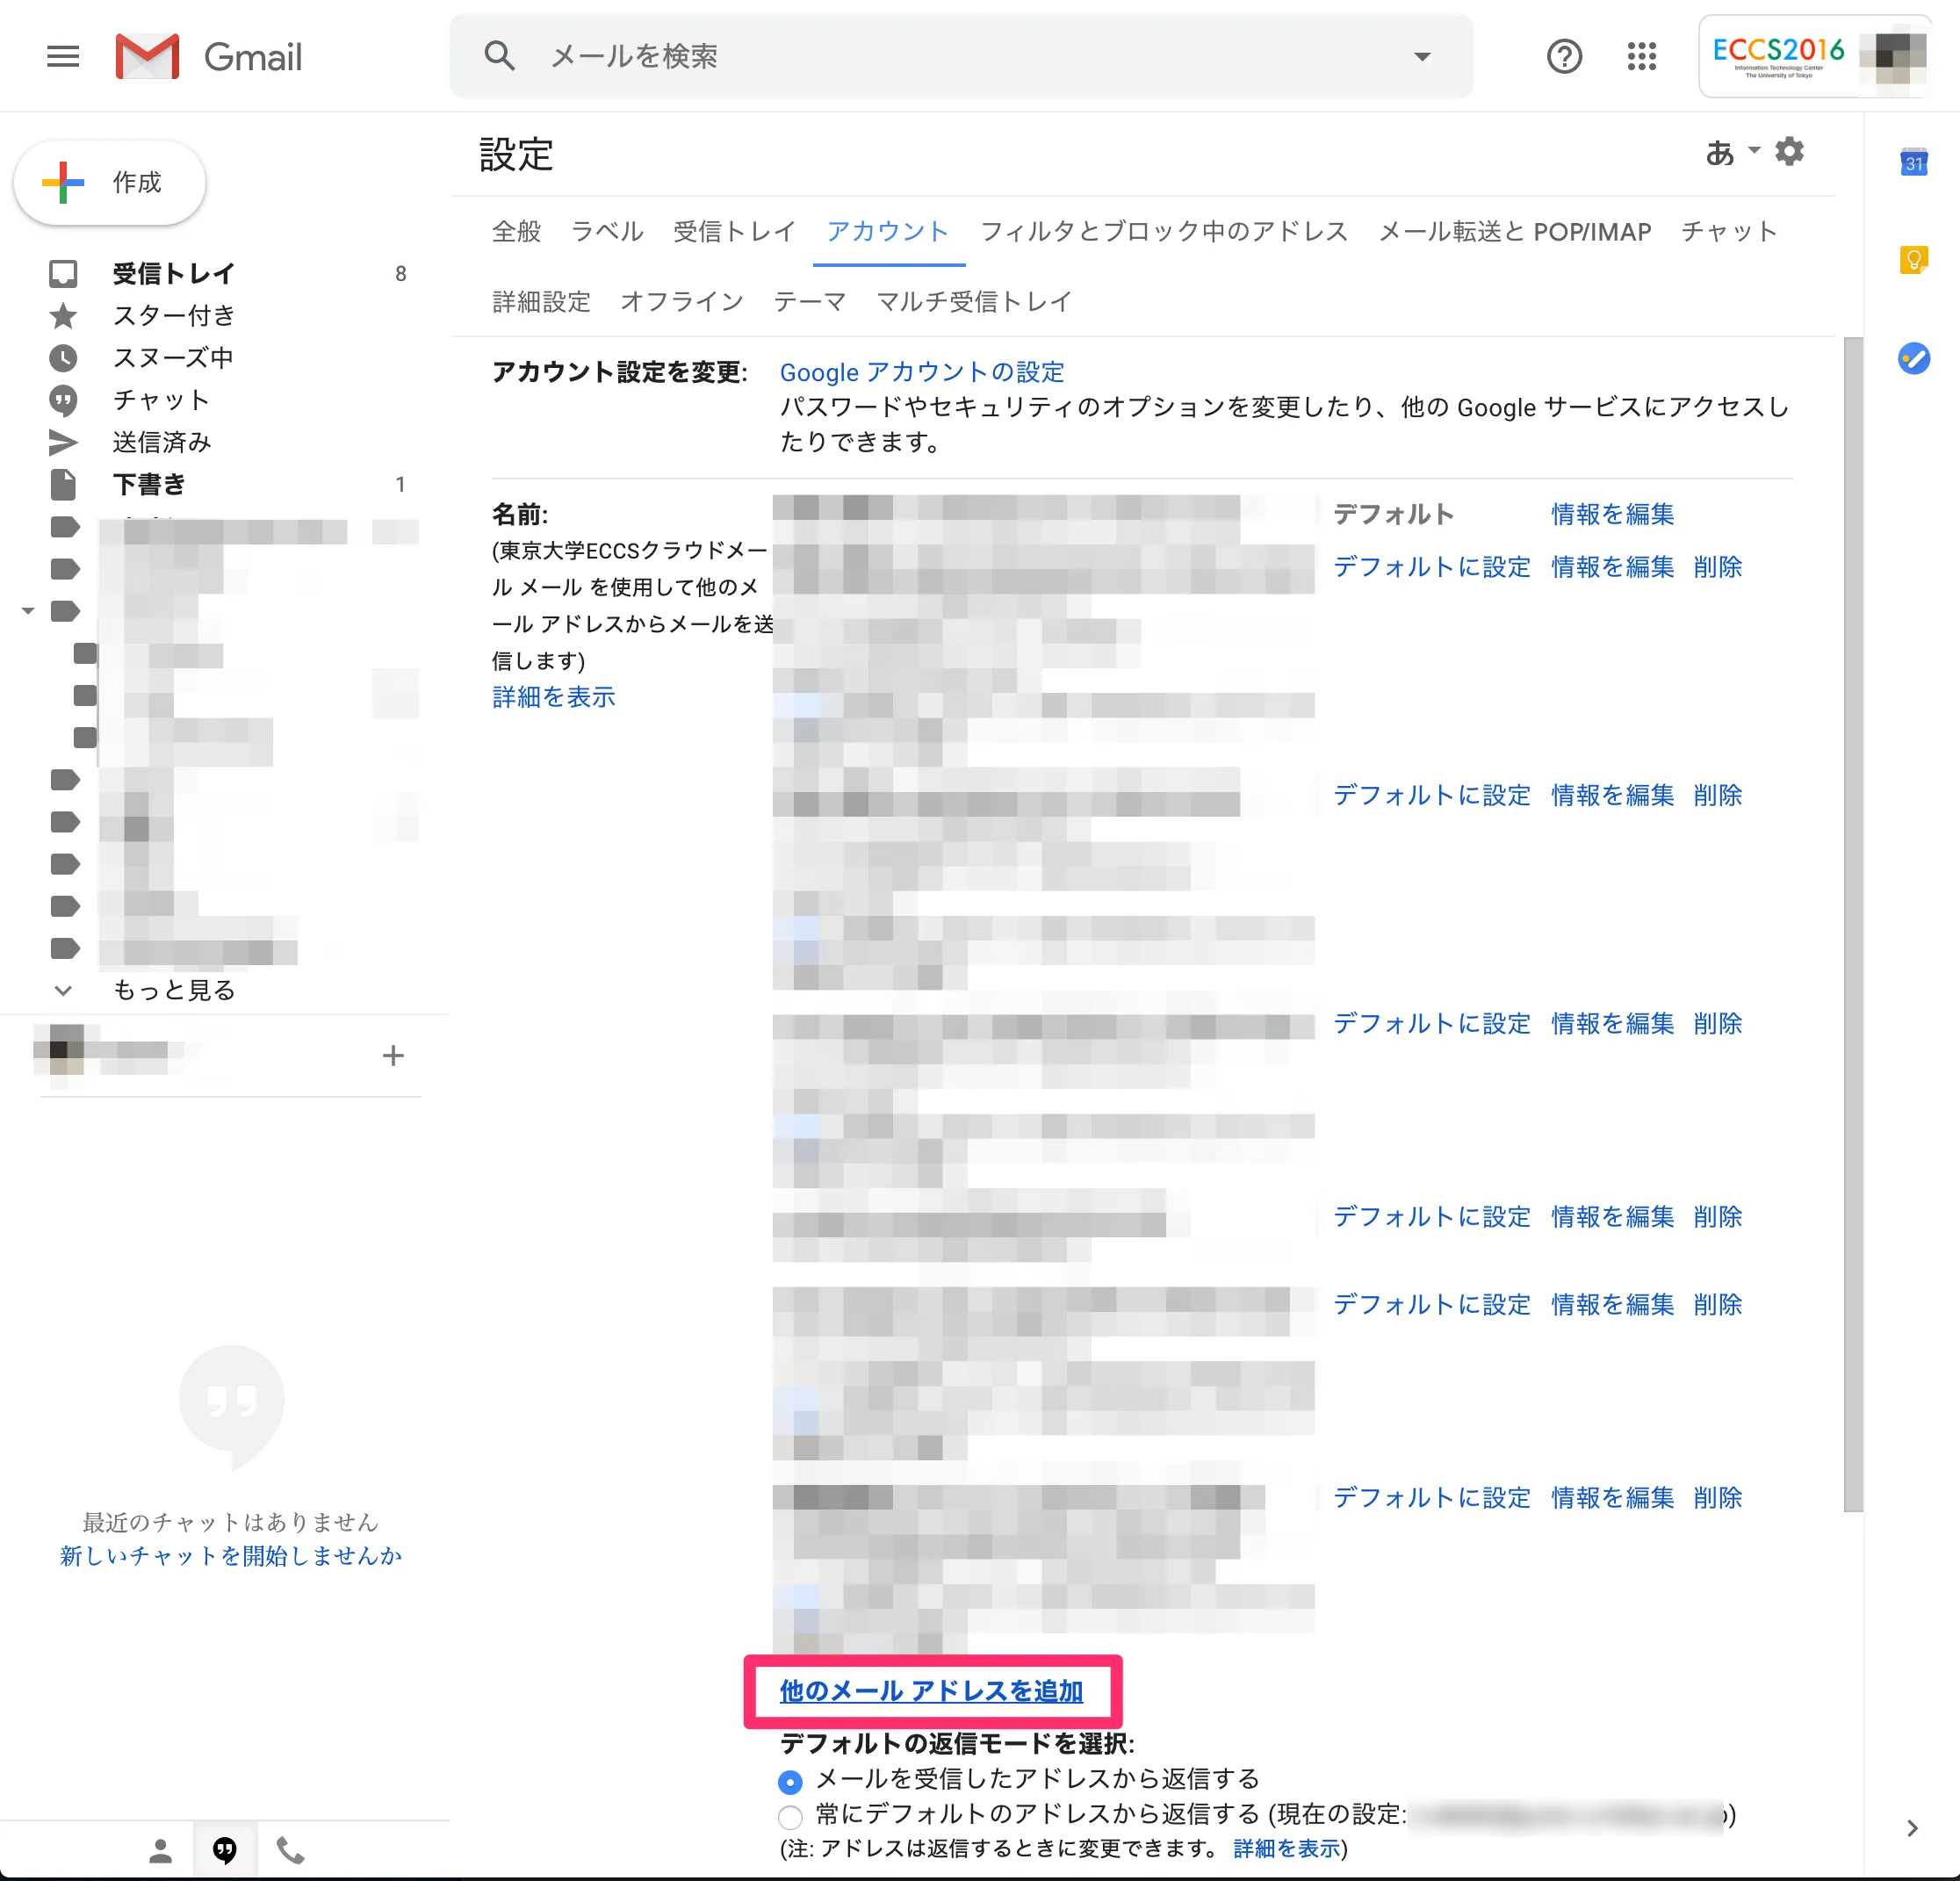The width and height of the screenshot is (1960, 1881).
Task: Open Google Keep lightbulb icon
Action: (1913, 260)
